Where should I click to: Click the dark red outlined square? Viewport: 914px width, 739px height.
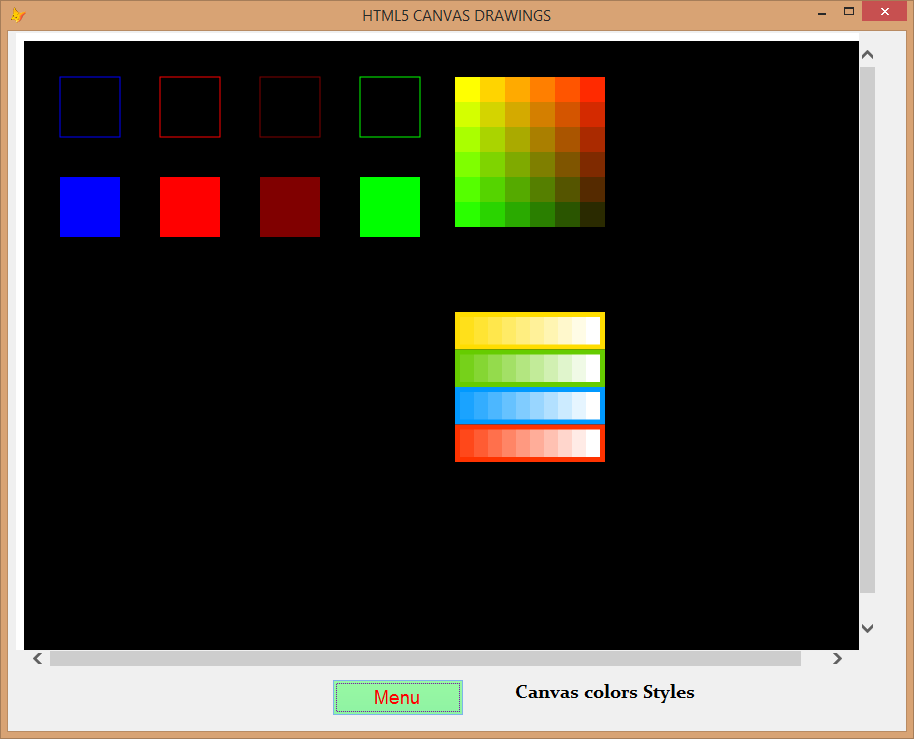pyautogui.click(x=290, y=106)
